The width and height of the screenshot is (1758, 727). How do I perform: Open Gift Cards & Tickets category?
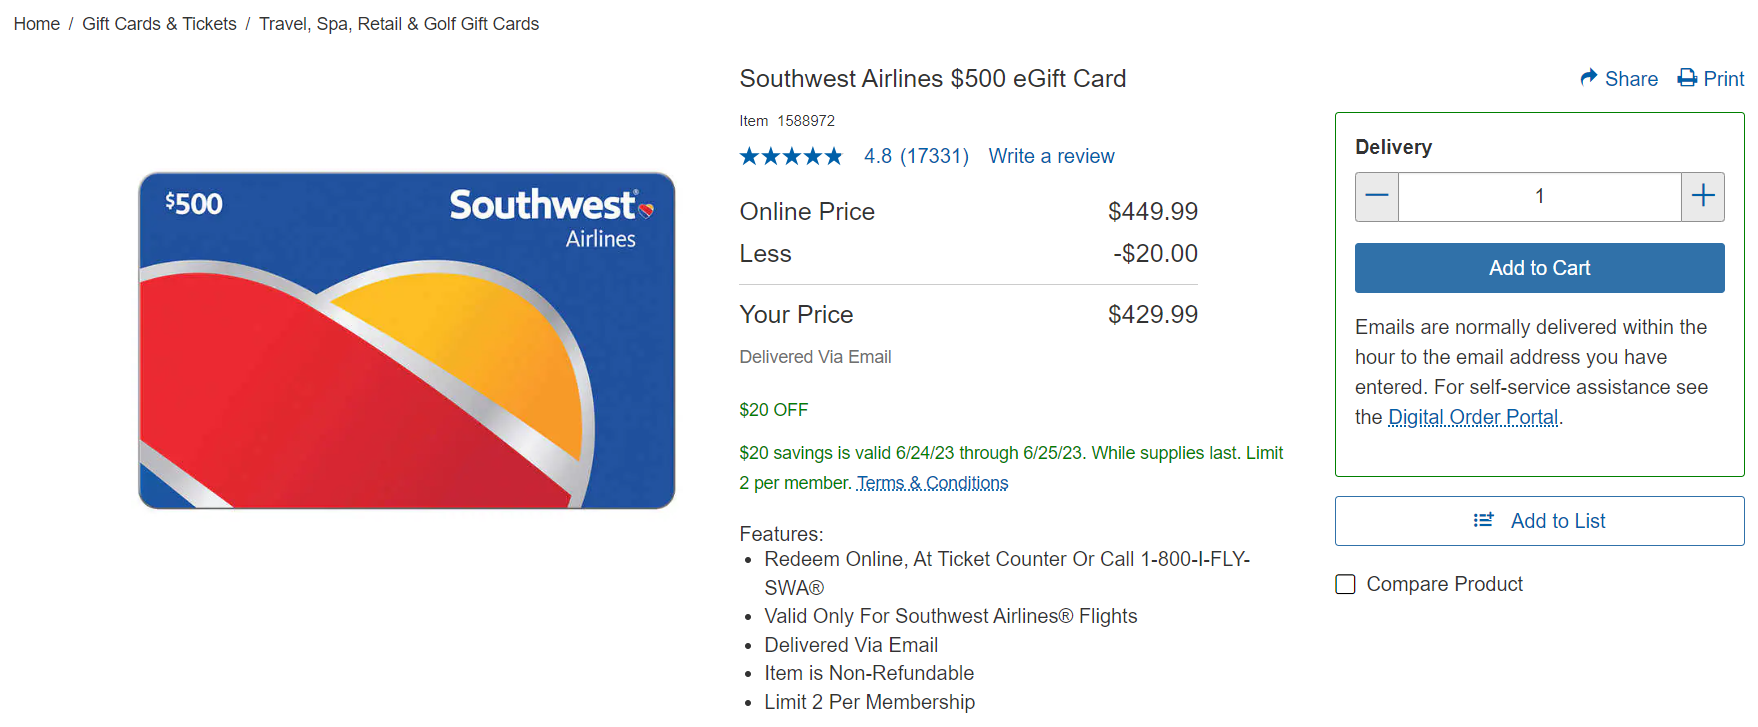[159, 23]
